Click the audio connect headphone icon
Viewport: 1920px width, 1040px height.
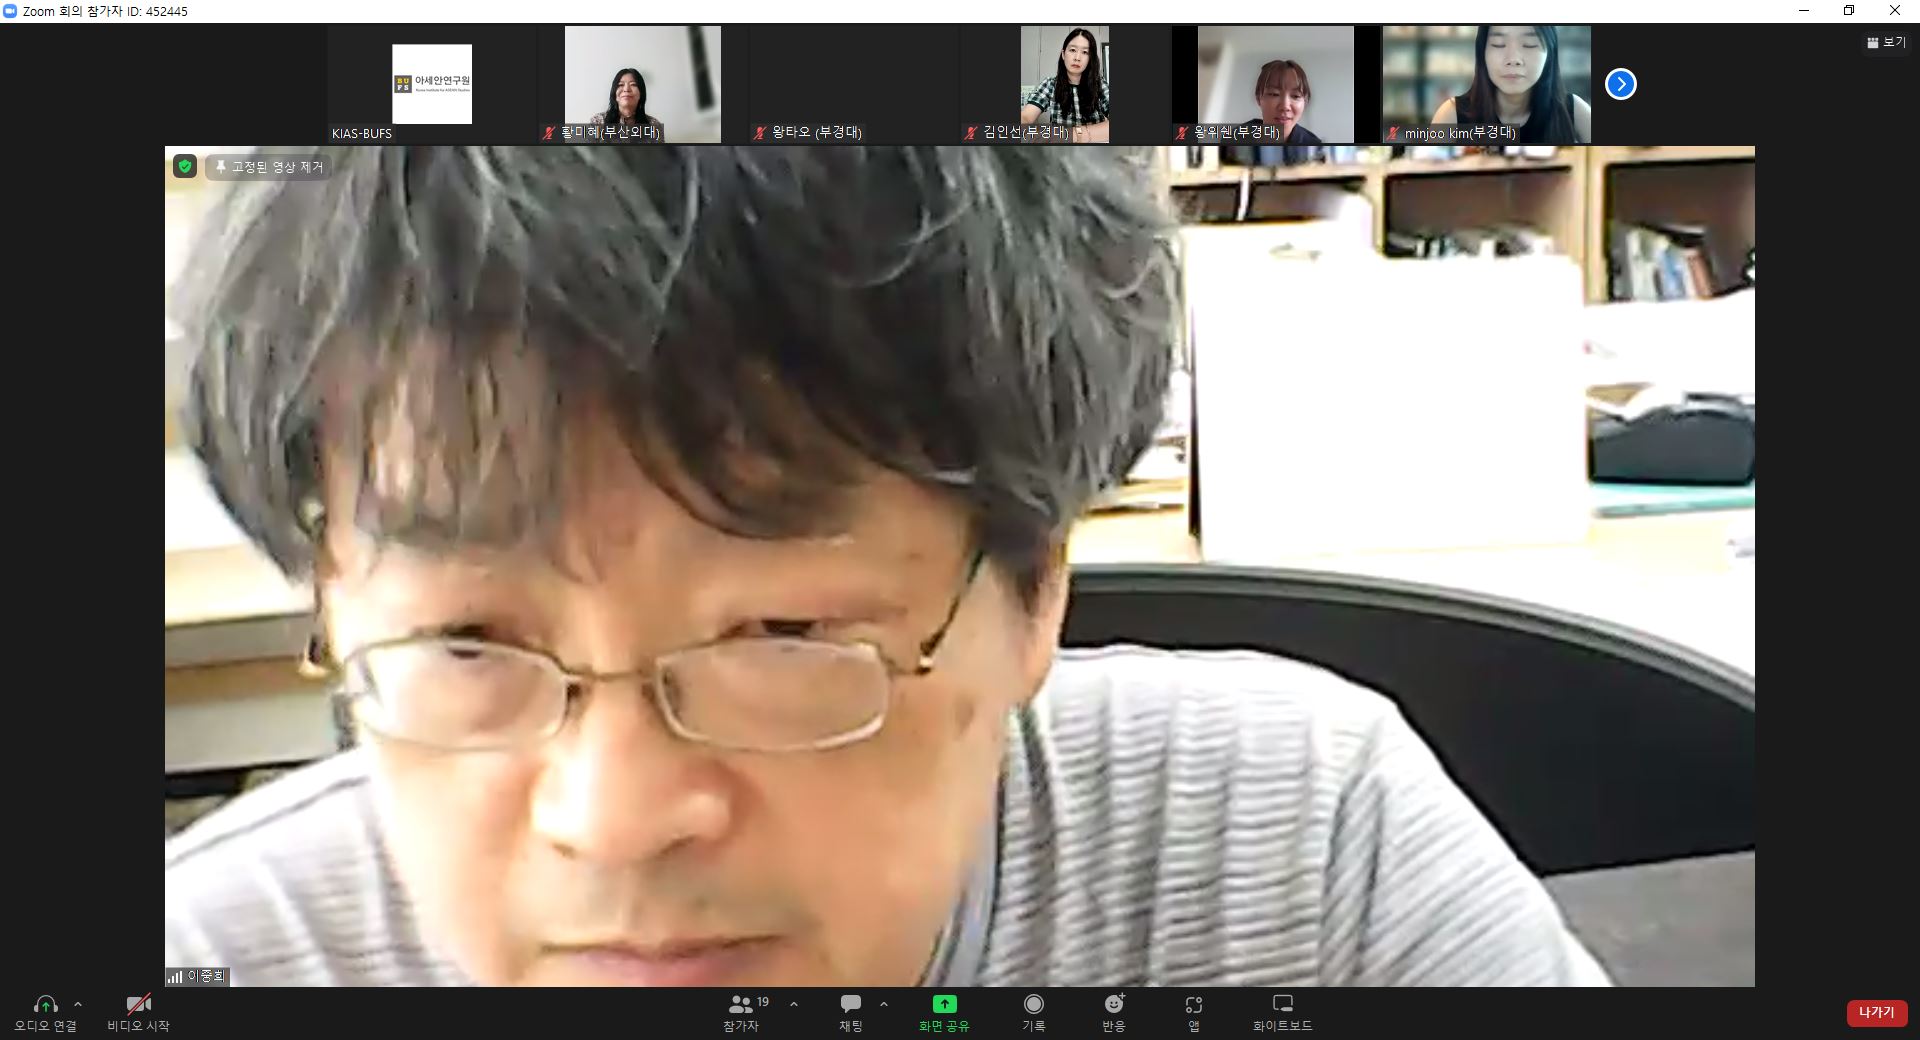(45, 1004)
